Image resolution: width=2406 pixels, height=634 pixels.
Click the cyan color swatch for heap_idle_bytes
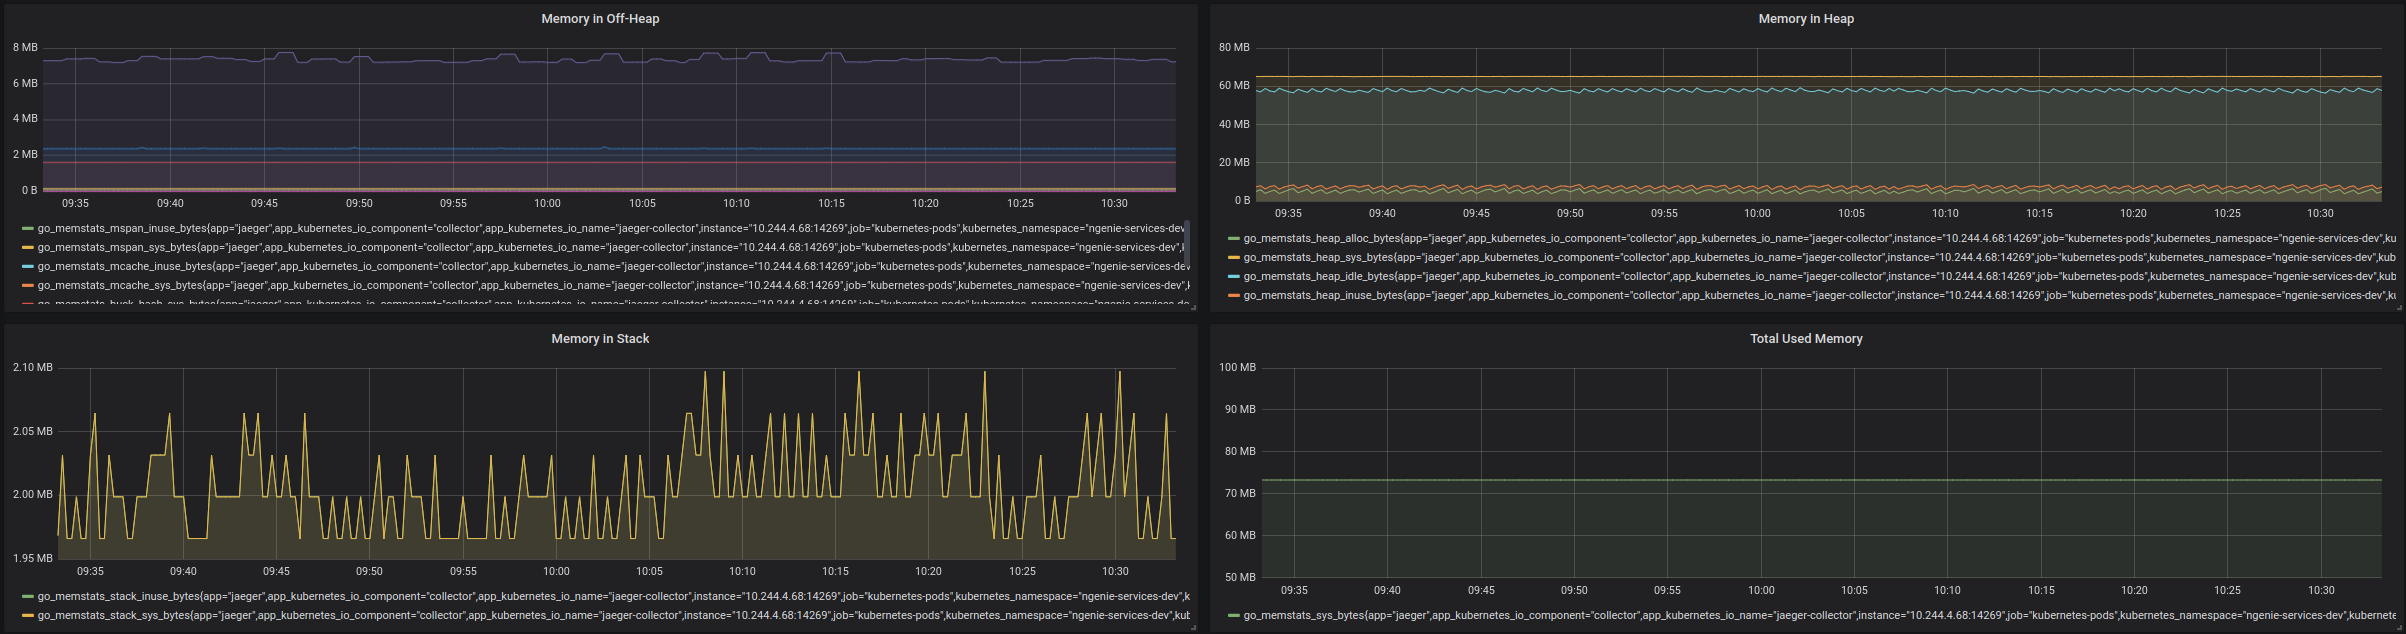tap(1234, 277)
